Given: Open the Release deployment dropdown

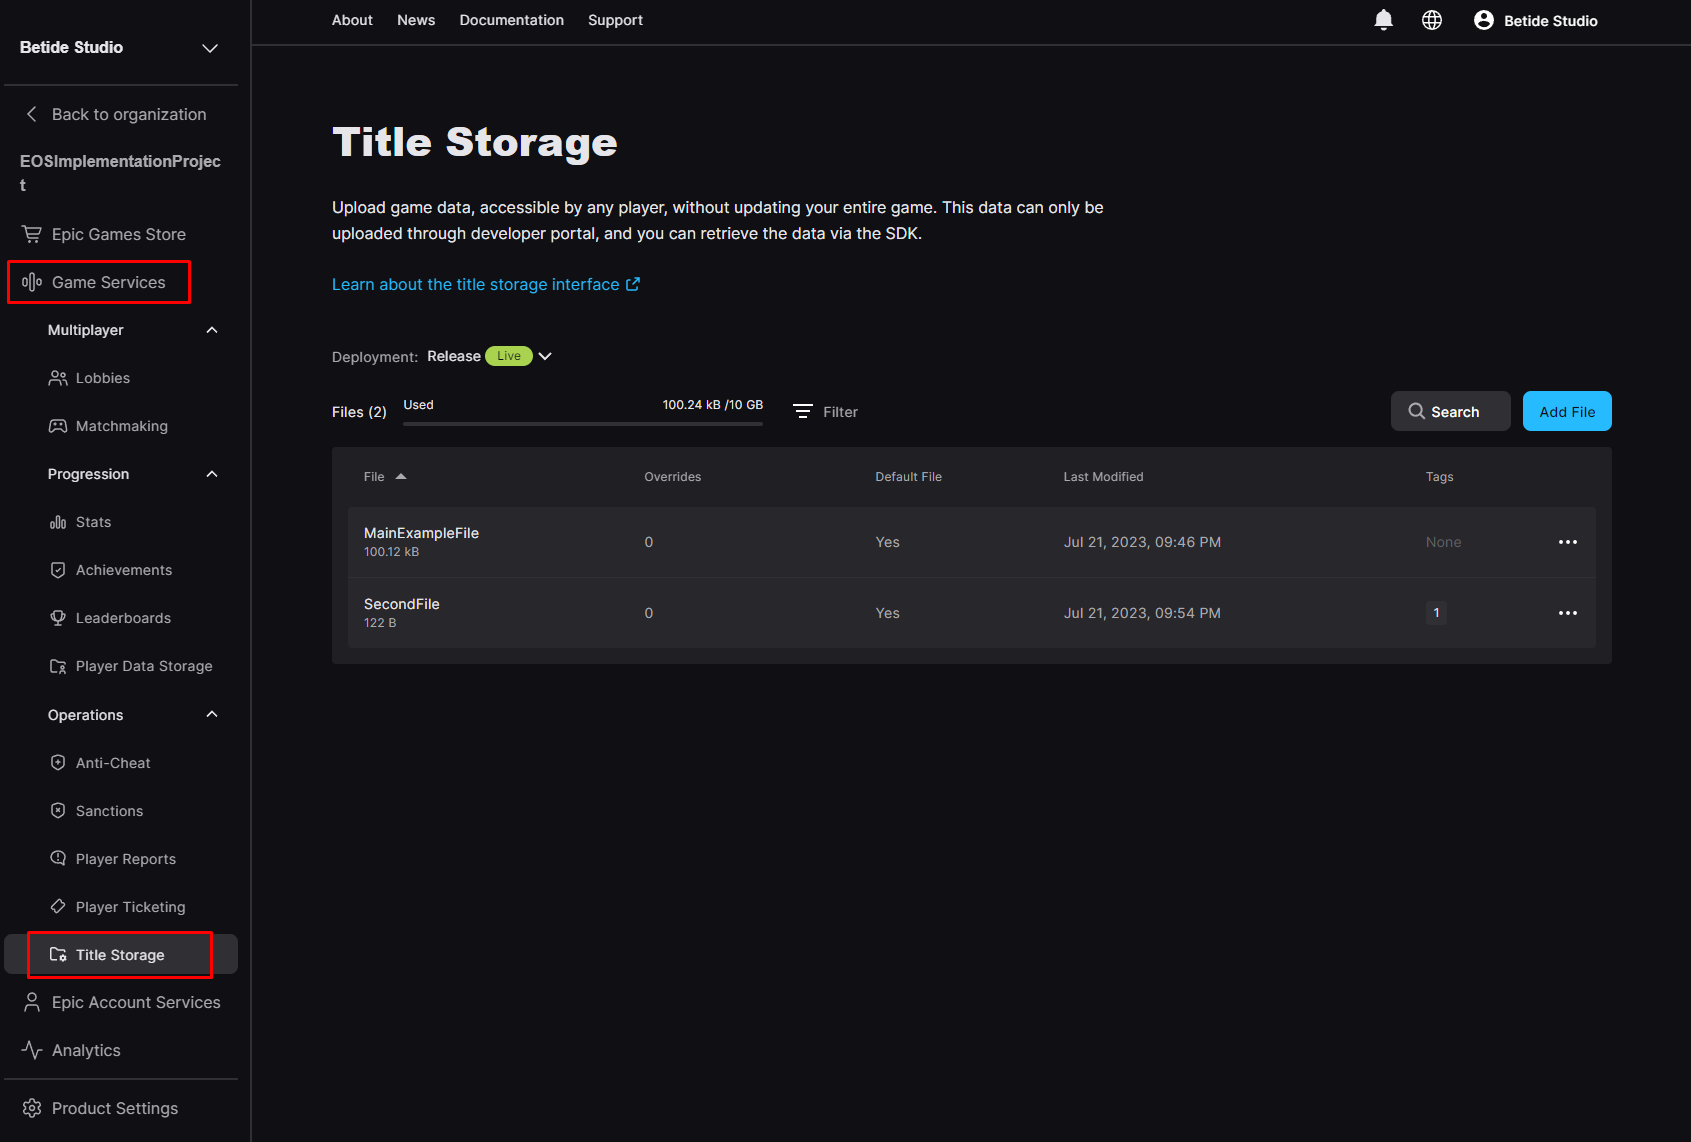Looking at the screenshot, I should tap(545, 356).
